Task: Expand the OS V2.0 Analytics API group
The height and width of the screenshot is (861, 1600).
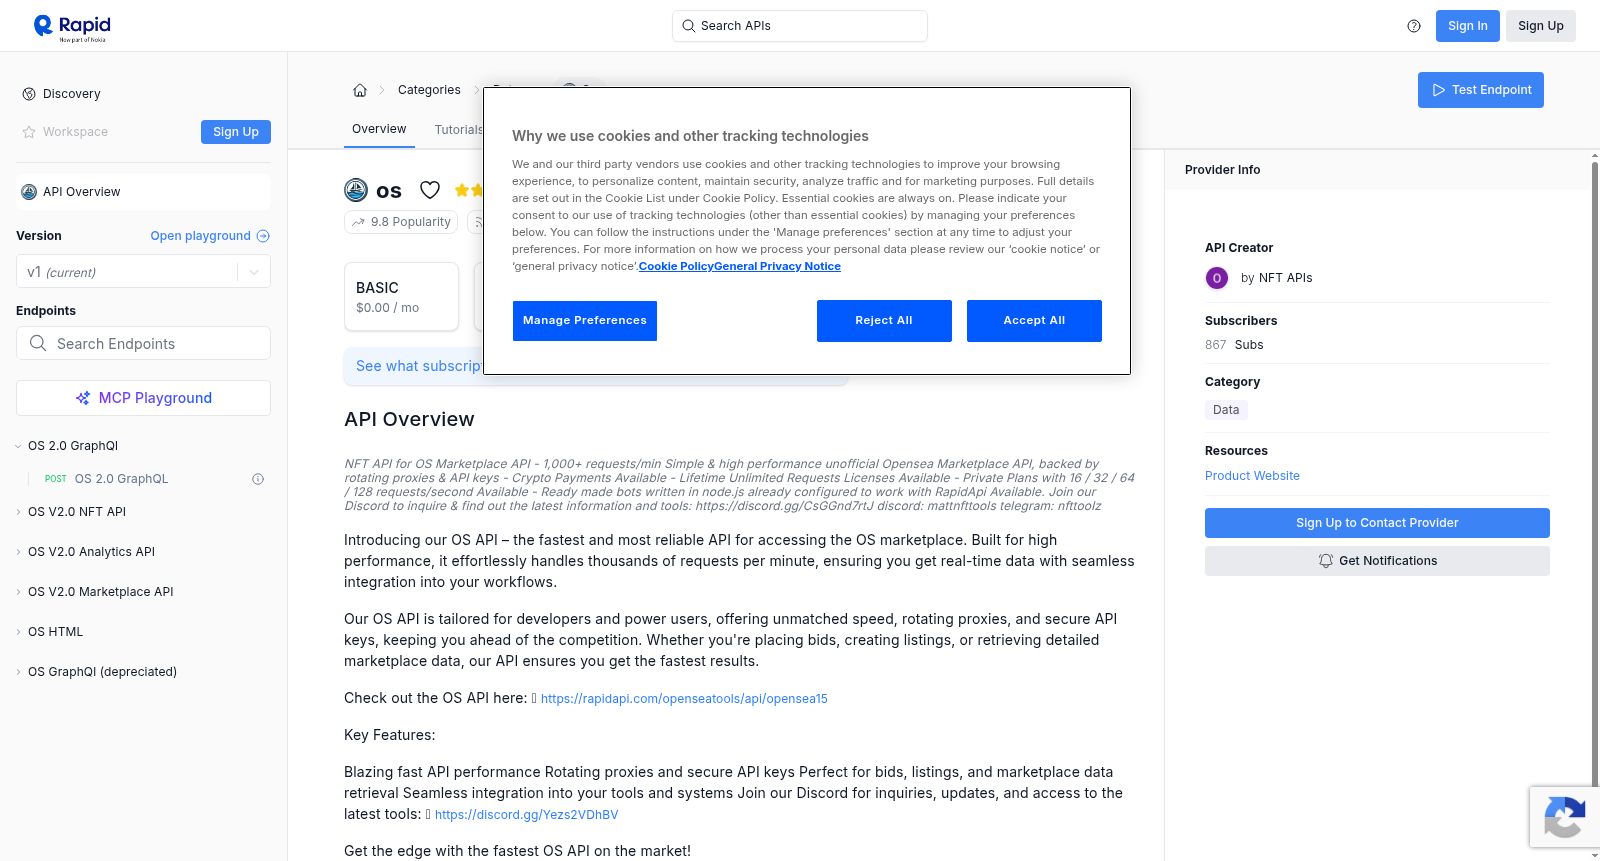Action: 18,552
